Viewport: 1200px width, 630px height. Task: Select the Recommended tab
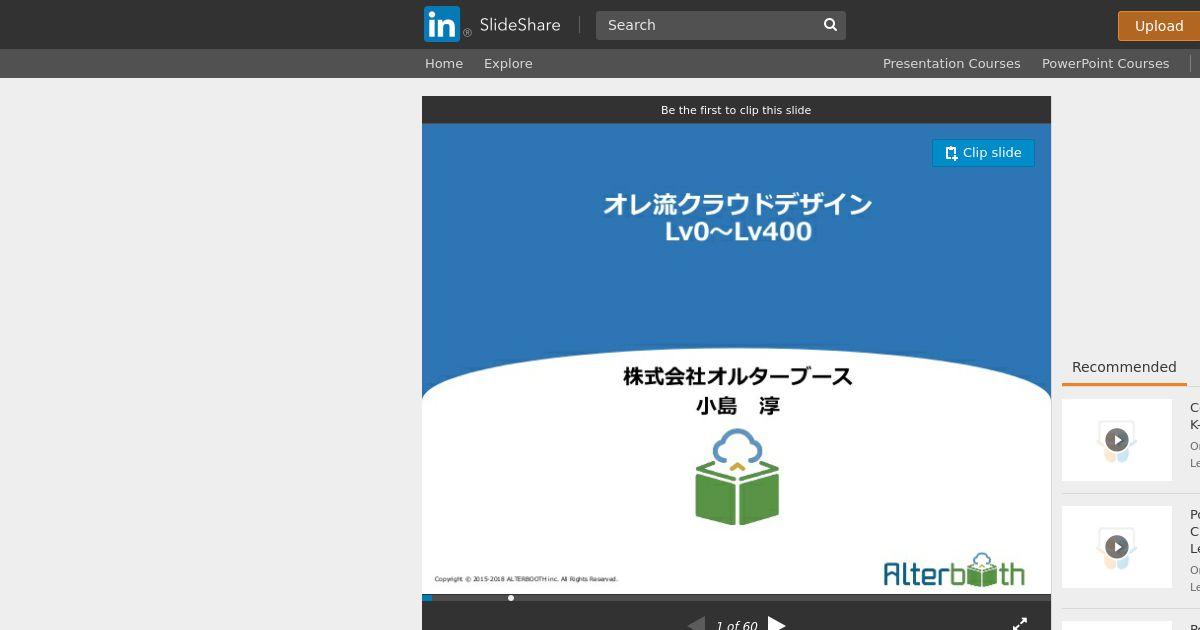pos(1124,367)
